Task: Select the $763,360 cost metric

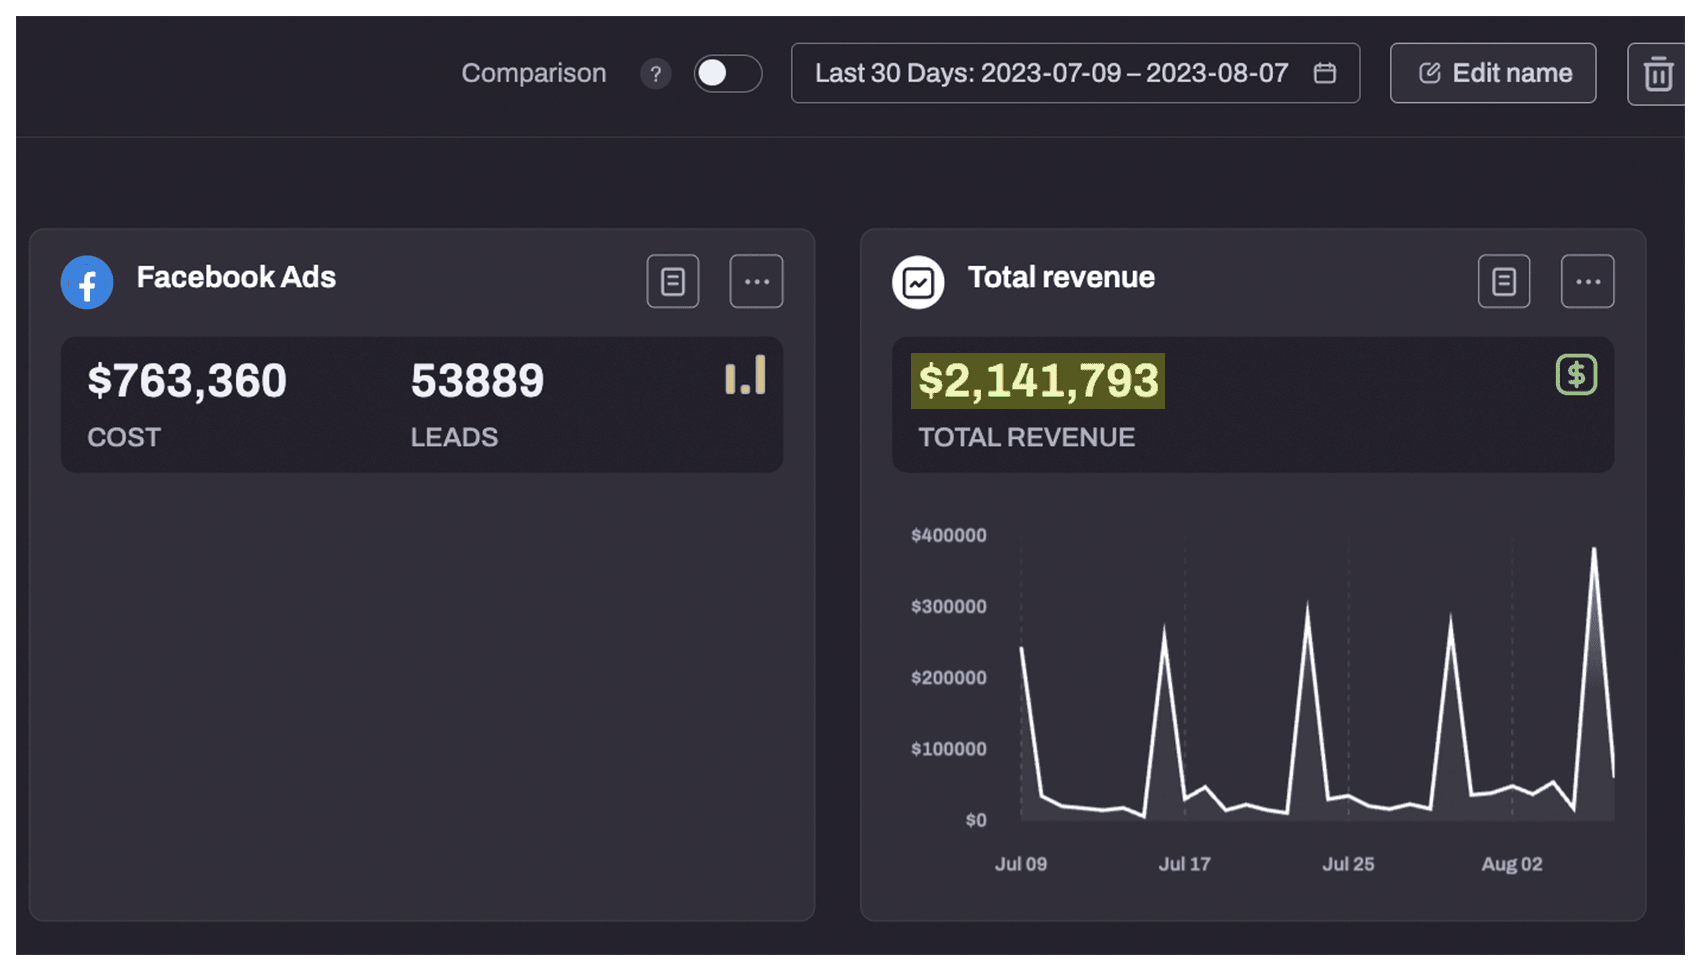Action: pos(187,381)
